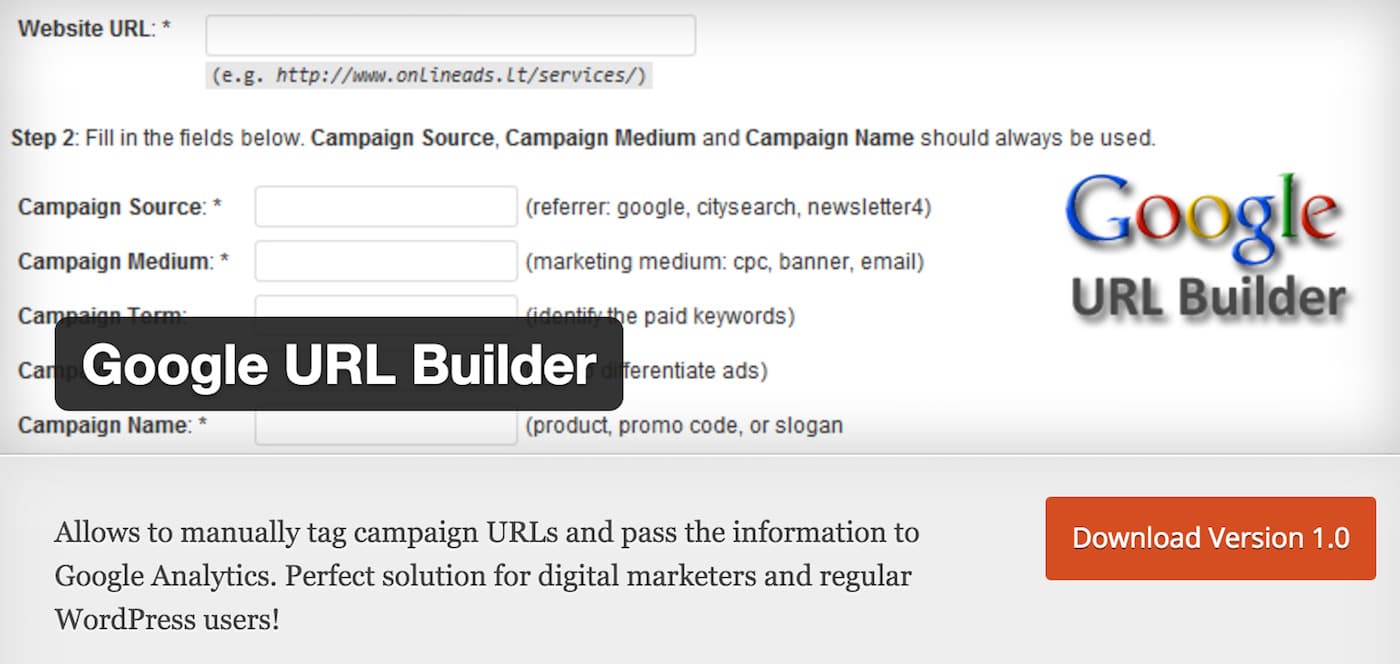Viewport: 1400px width, 664px height.
Task: Click the Campaign Term text field
Action: pos(386,307)
